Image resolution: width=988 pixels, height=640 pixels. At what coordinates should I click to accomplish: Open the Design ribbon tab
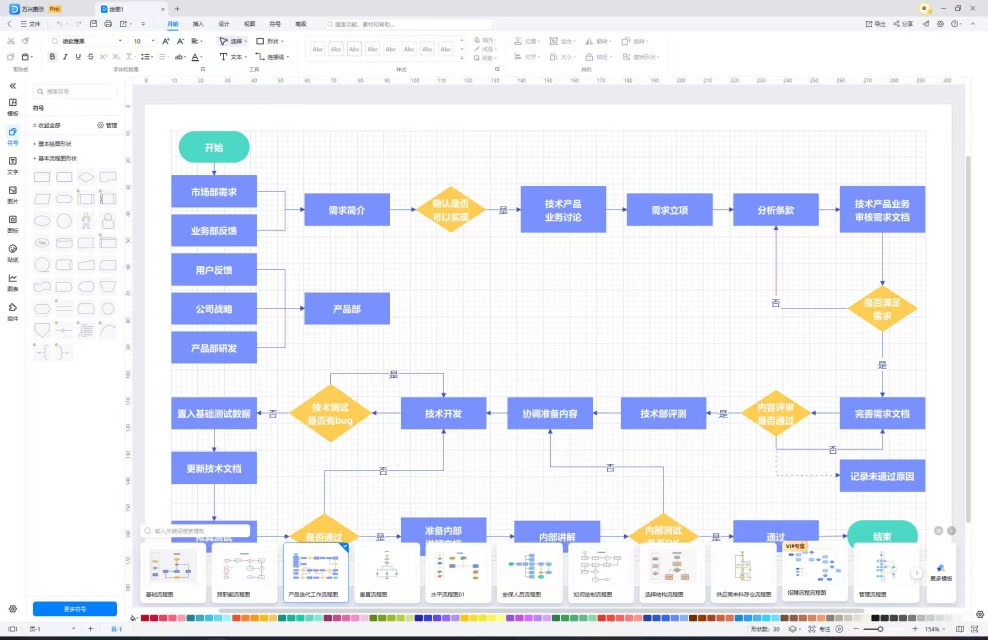click(x=224, y=24)
